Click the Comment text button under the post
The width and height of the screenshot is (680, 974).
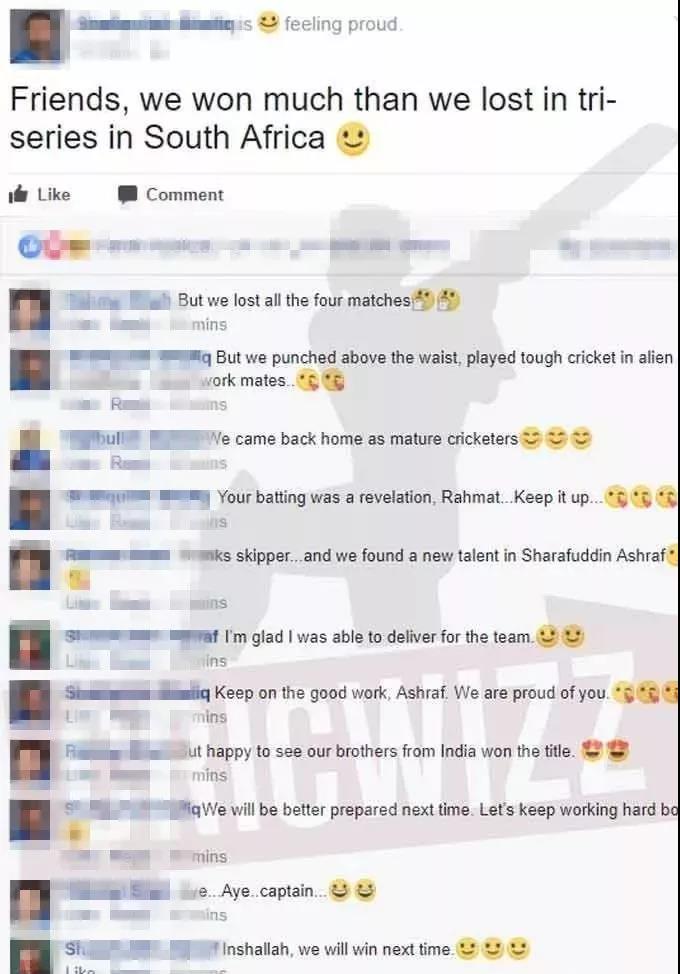(184, 195)
